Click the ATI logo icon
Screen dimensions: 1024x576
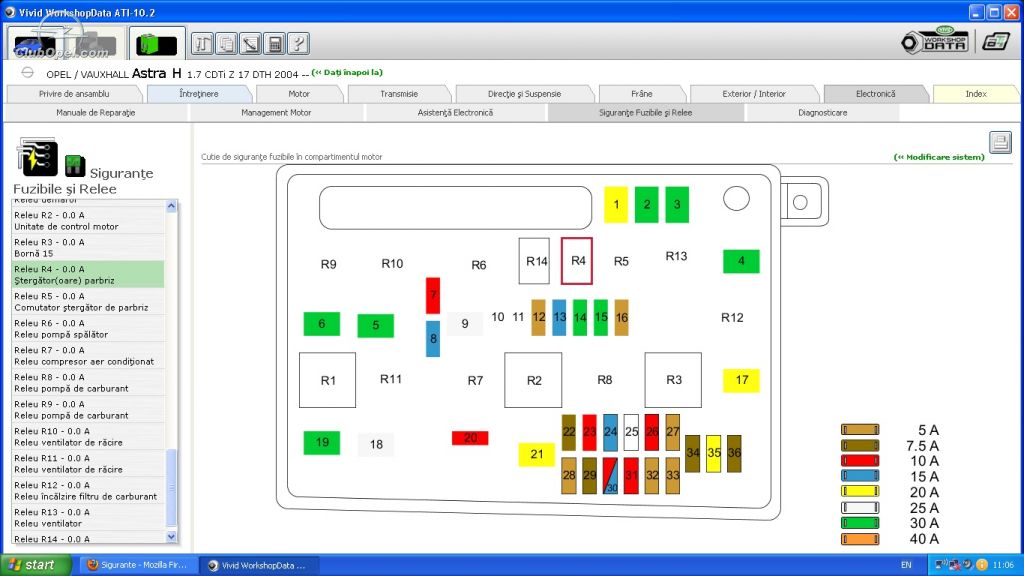coord(996,42)
